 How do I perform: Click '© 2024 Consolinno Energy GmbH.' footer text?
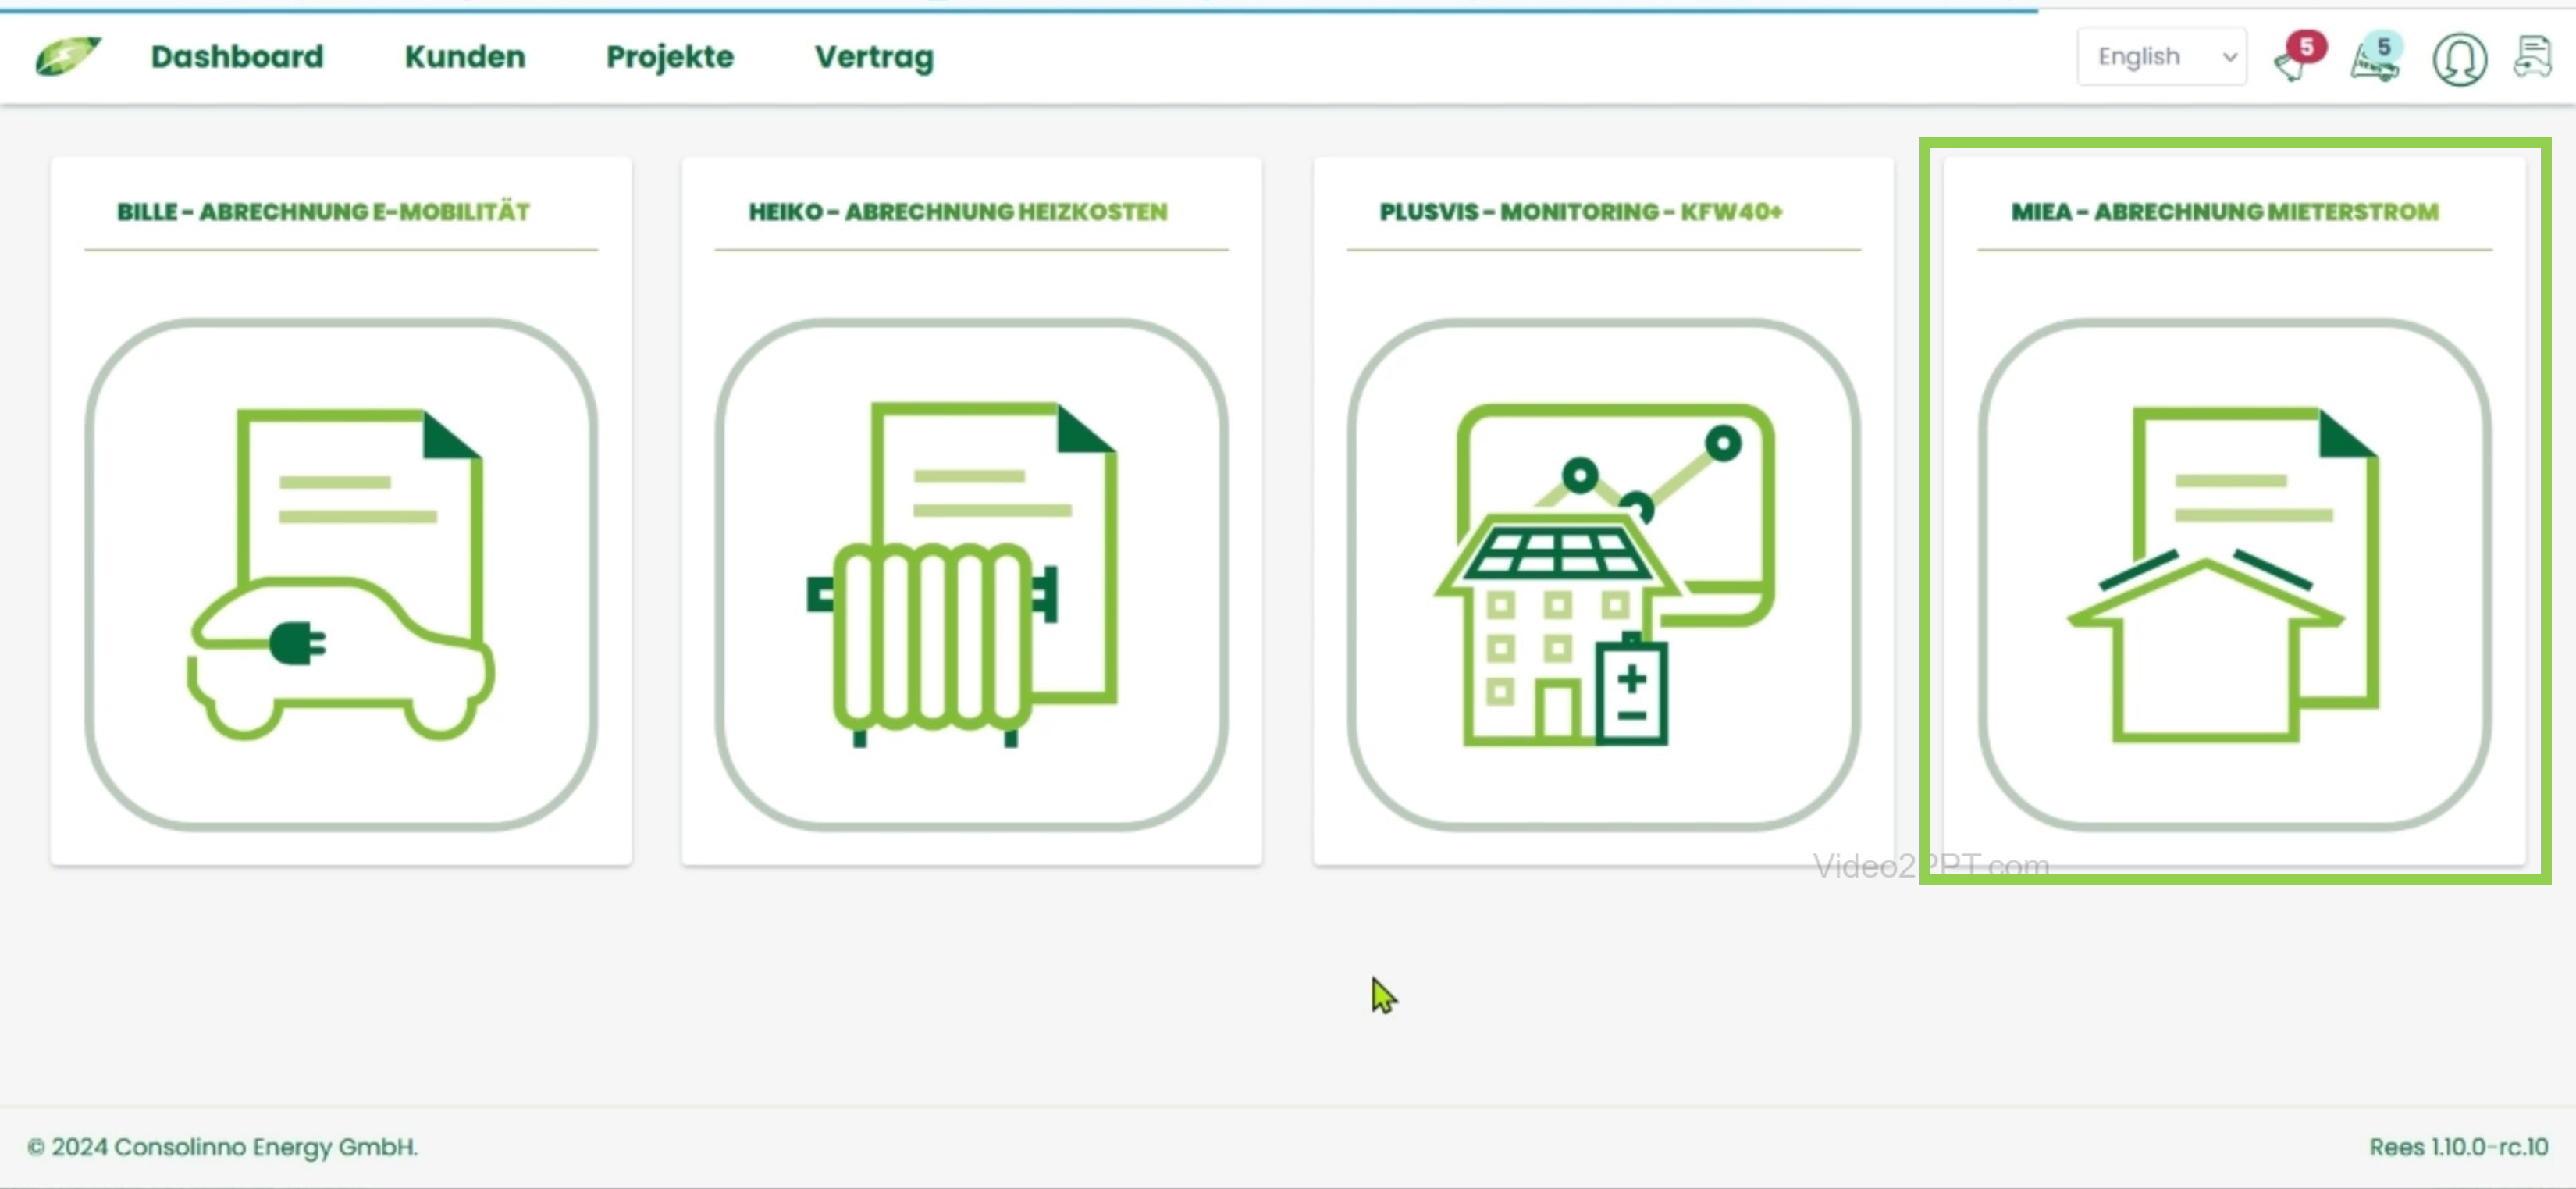(x=222, y=1147)
